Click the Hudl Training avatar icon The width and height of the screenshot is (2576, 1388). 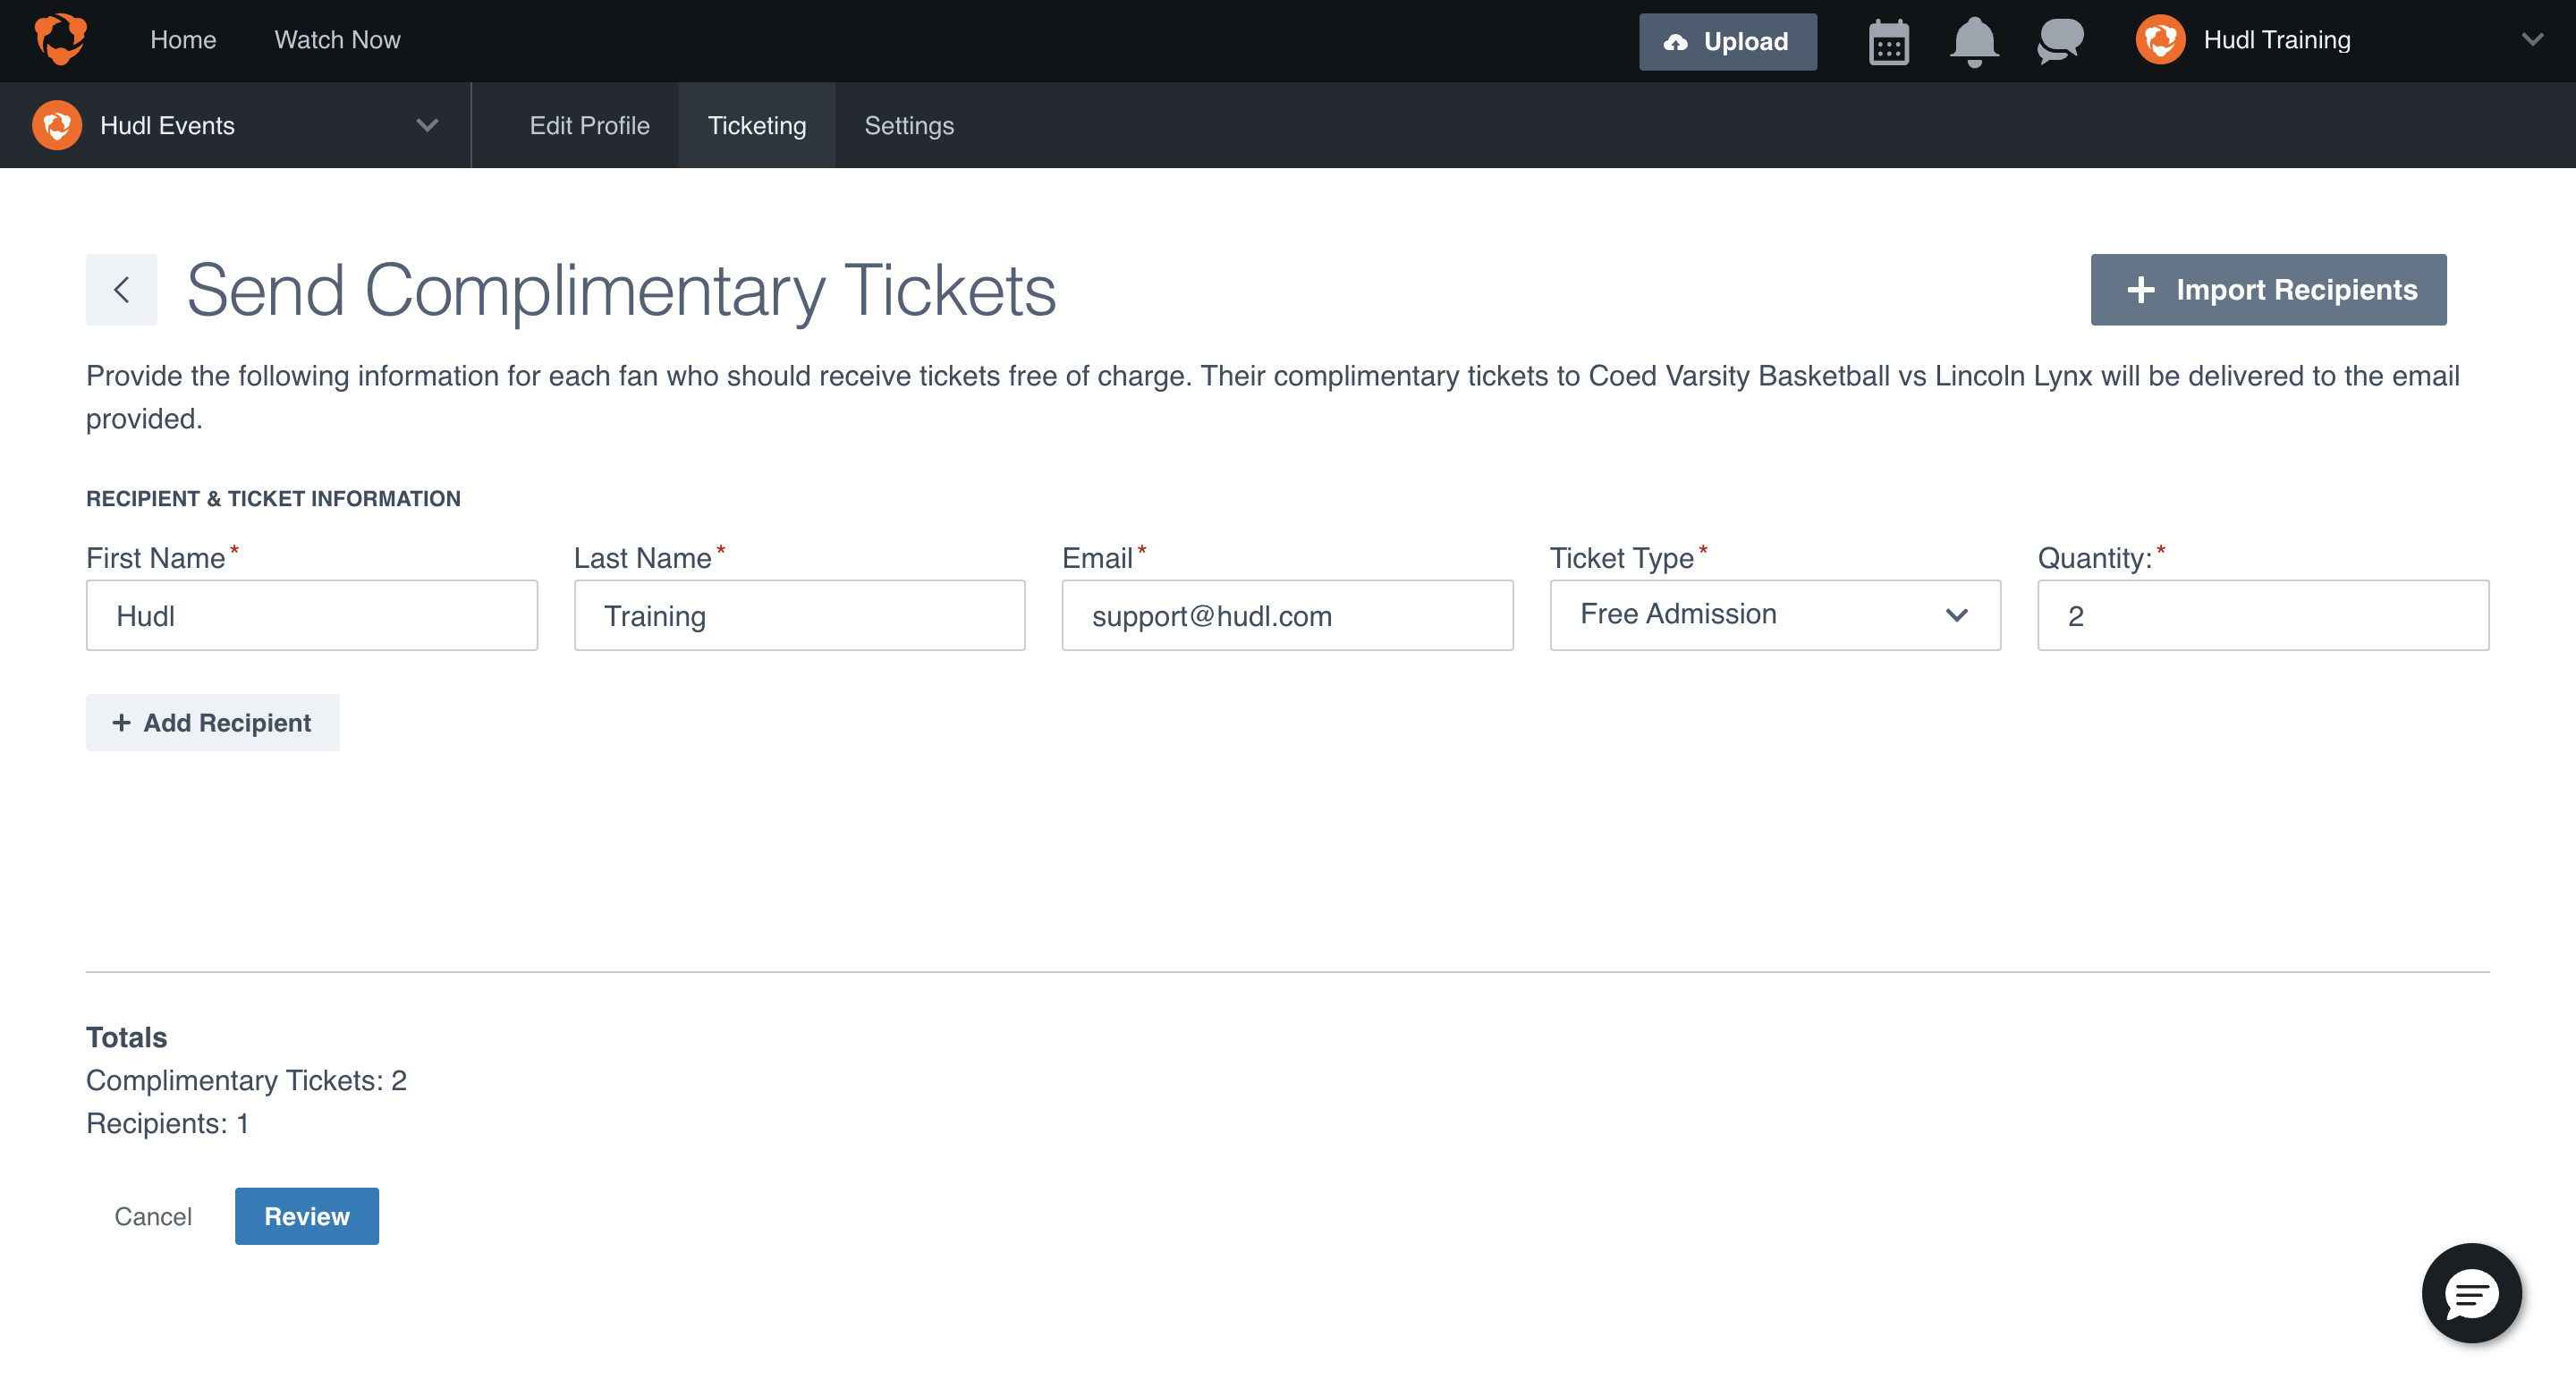[2160, 40]
